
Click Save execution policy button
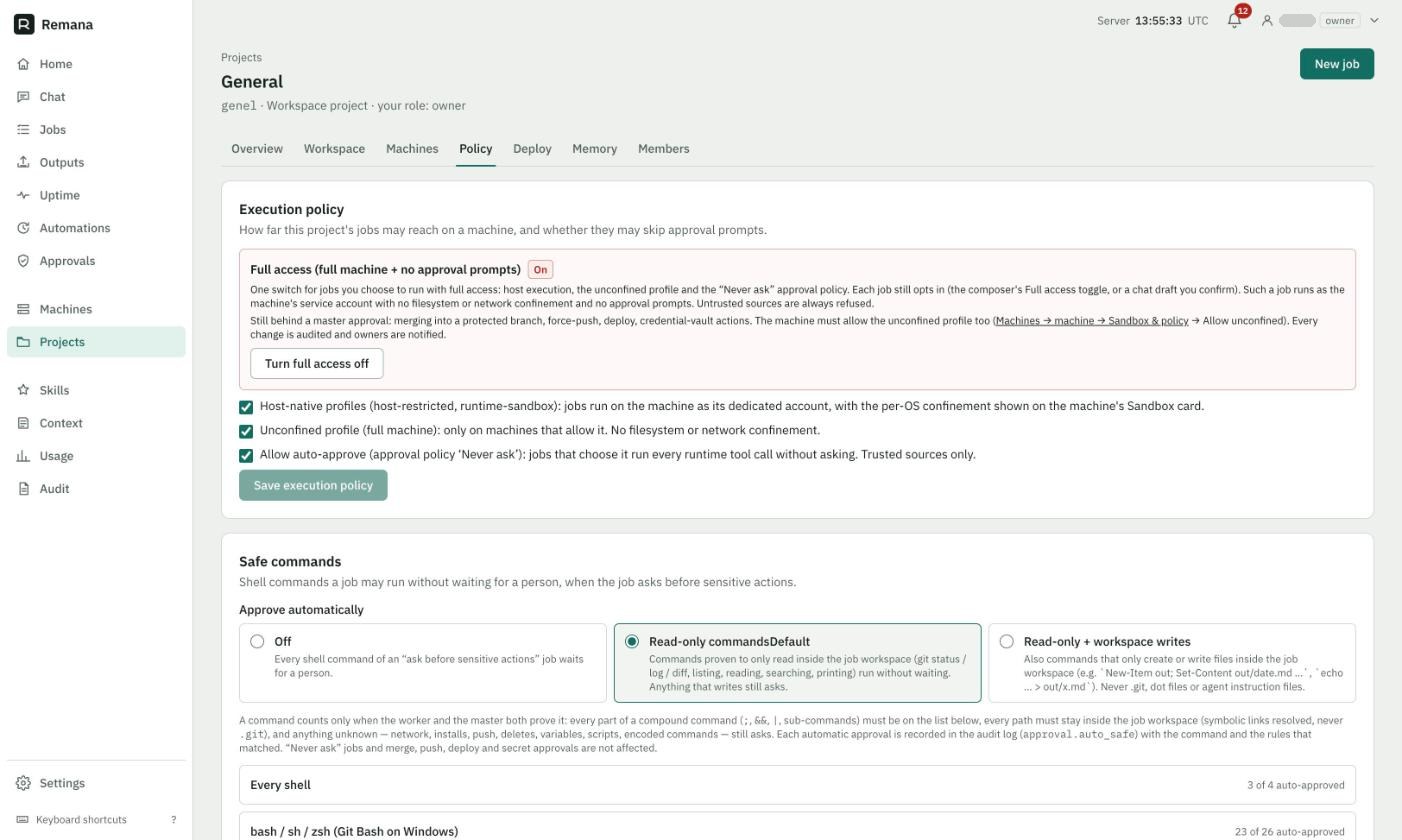pyautogui.click(x=313, y=486)
